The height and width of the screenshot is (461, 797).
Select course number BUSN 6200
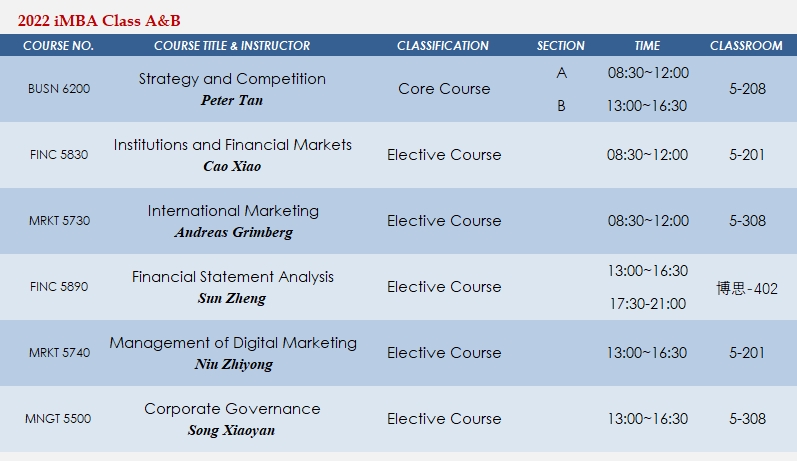point(59,88)
